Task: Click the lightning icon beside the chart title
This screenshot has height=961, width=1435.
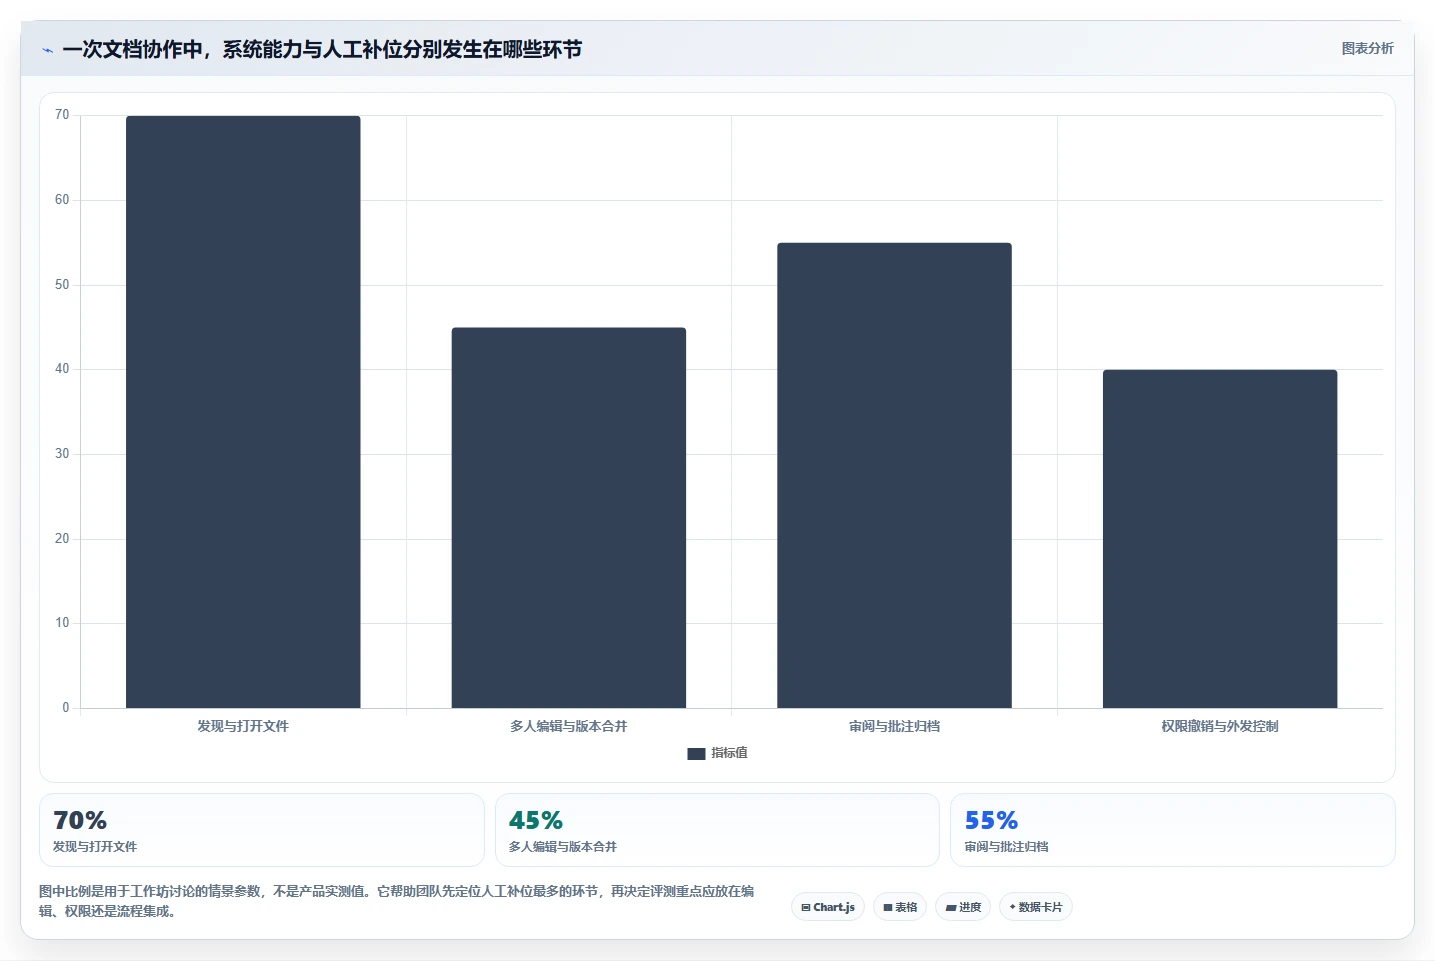Action: point(47,50)
